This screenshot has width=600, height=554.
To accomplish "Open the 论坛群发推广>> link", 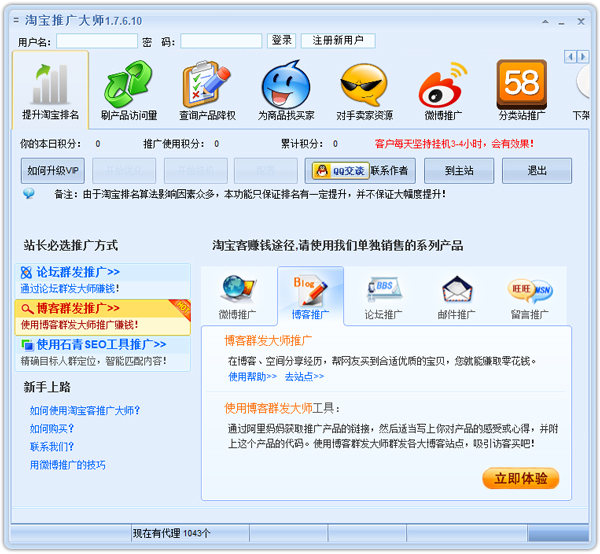I will point(78,272).
